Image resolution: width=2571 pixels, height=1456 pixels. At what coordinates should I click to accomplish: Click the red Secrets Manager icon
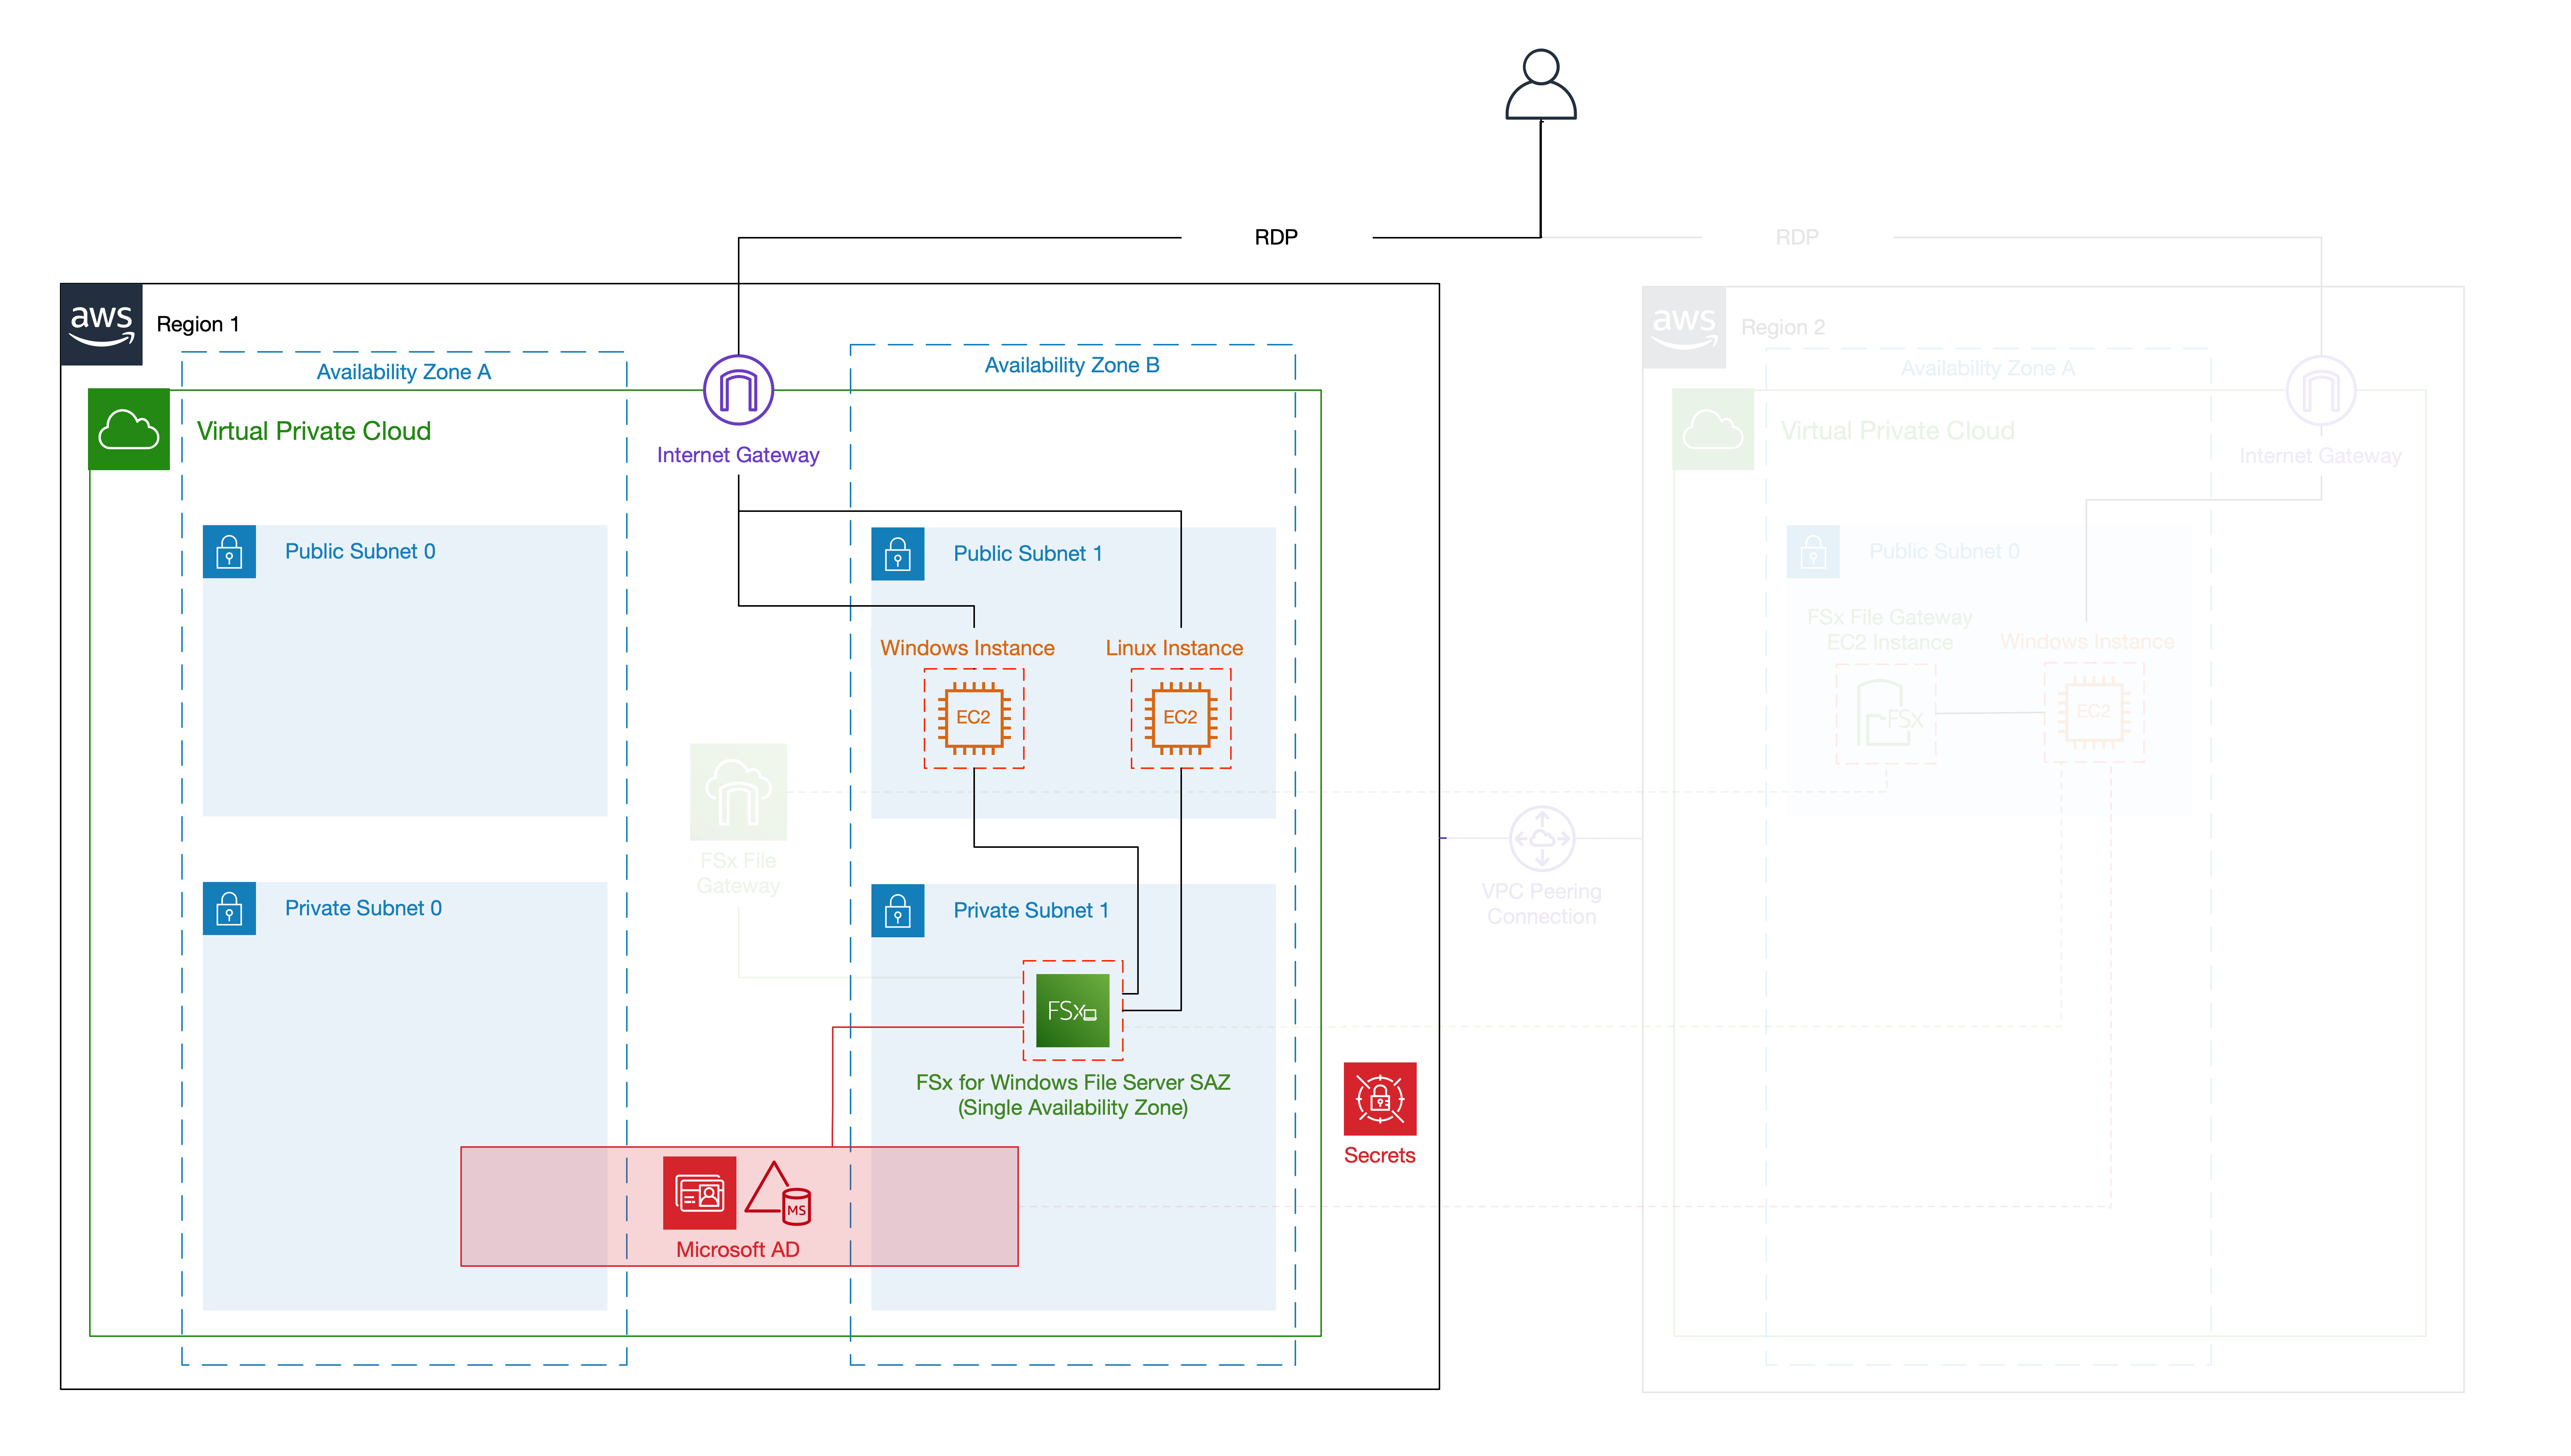pyautogui.click(x=1379, y=1098)
